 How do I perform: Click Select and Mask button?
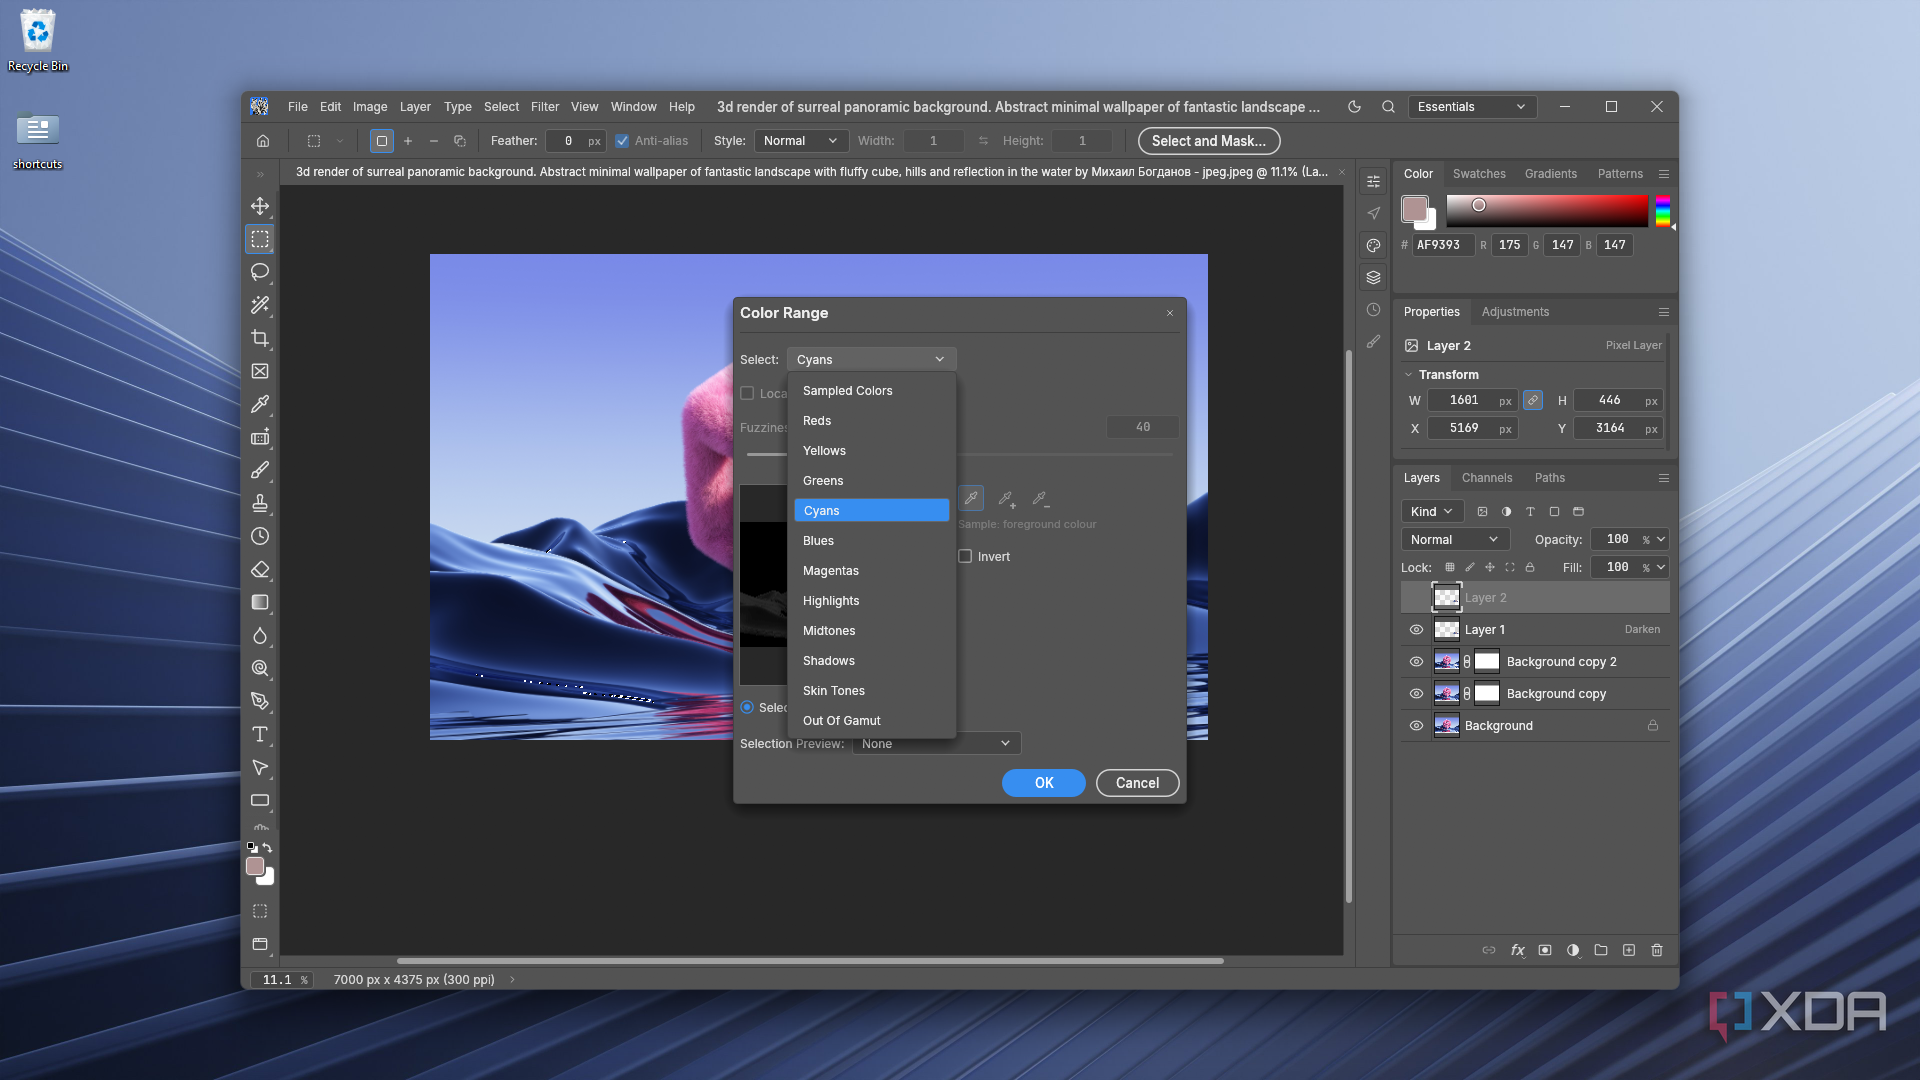coord(1208,141)
